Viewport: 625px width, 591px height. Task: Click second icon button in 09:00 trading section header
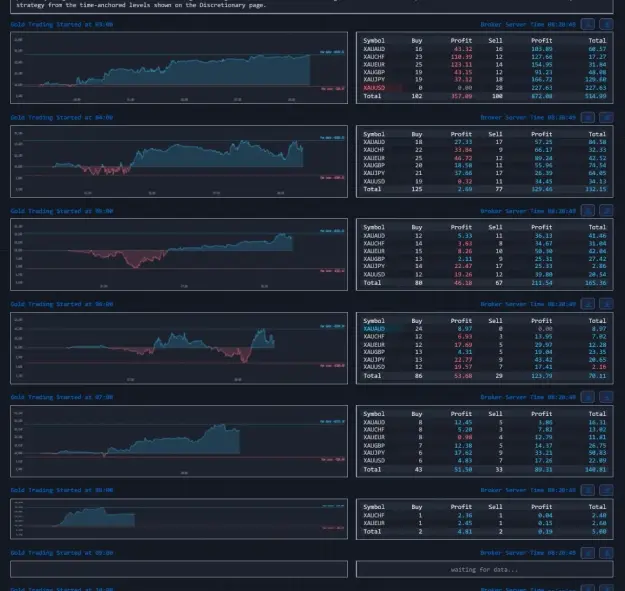click(606, 553)
